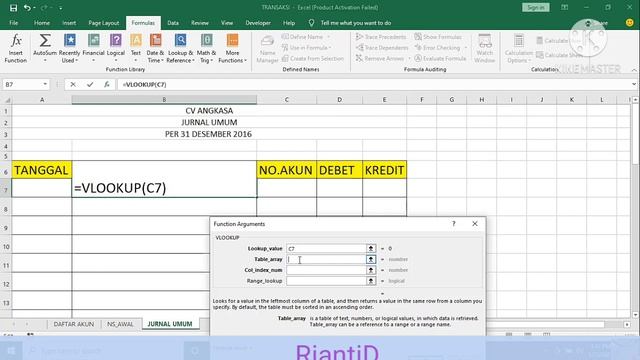Collapse dialog button for Range_lookup

[x=371, y=281]
